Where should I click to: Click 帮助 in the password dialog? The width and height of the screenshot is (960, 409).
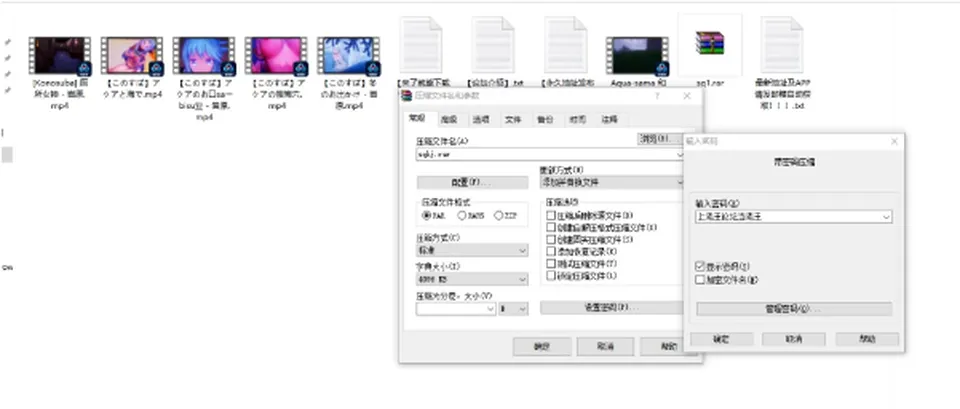point(868,339)
